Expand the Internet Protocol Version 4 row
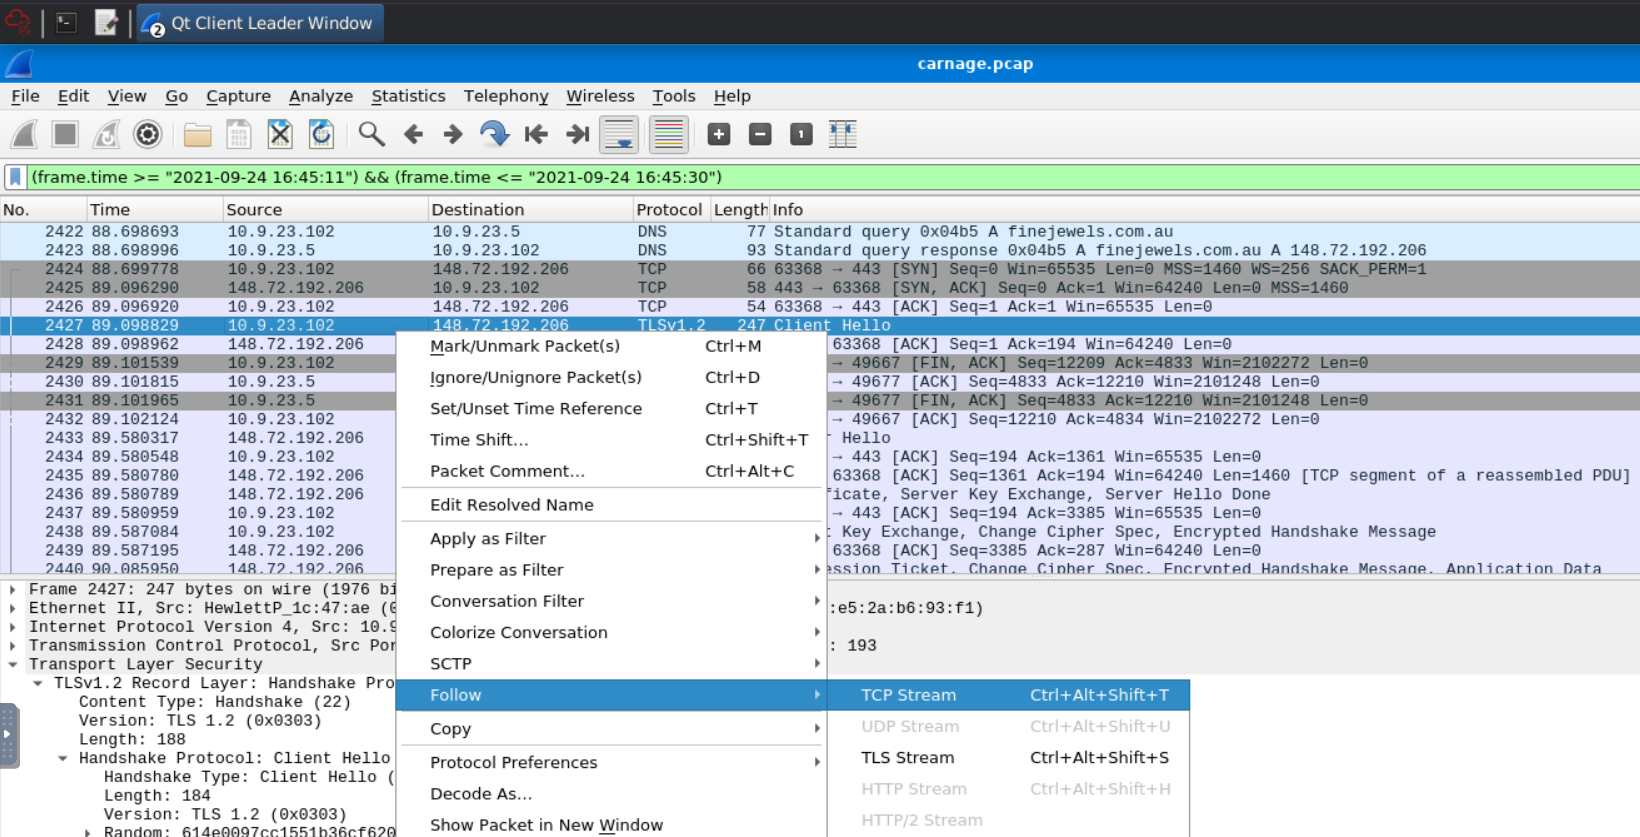This screenshot has width=1640, height=837. [x=13, y=627]
